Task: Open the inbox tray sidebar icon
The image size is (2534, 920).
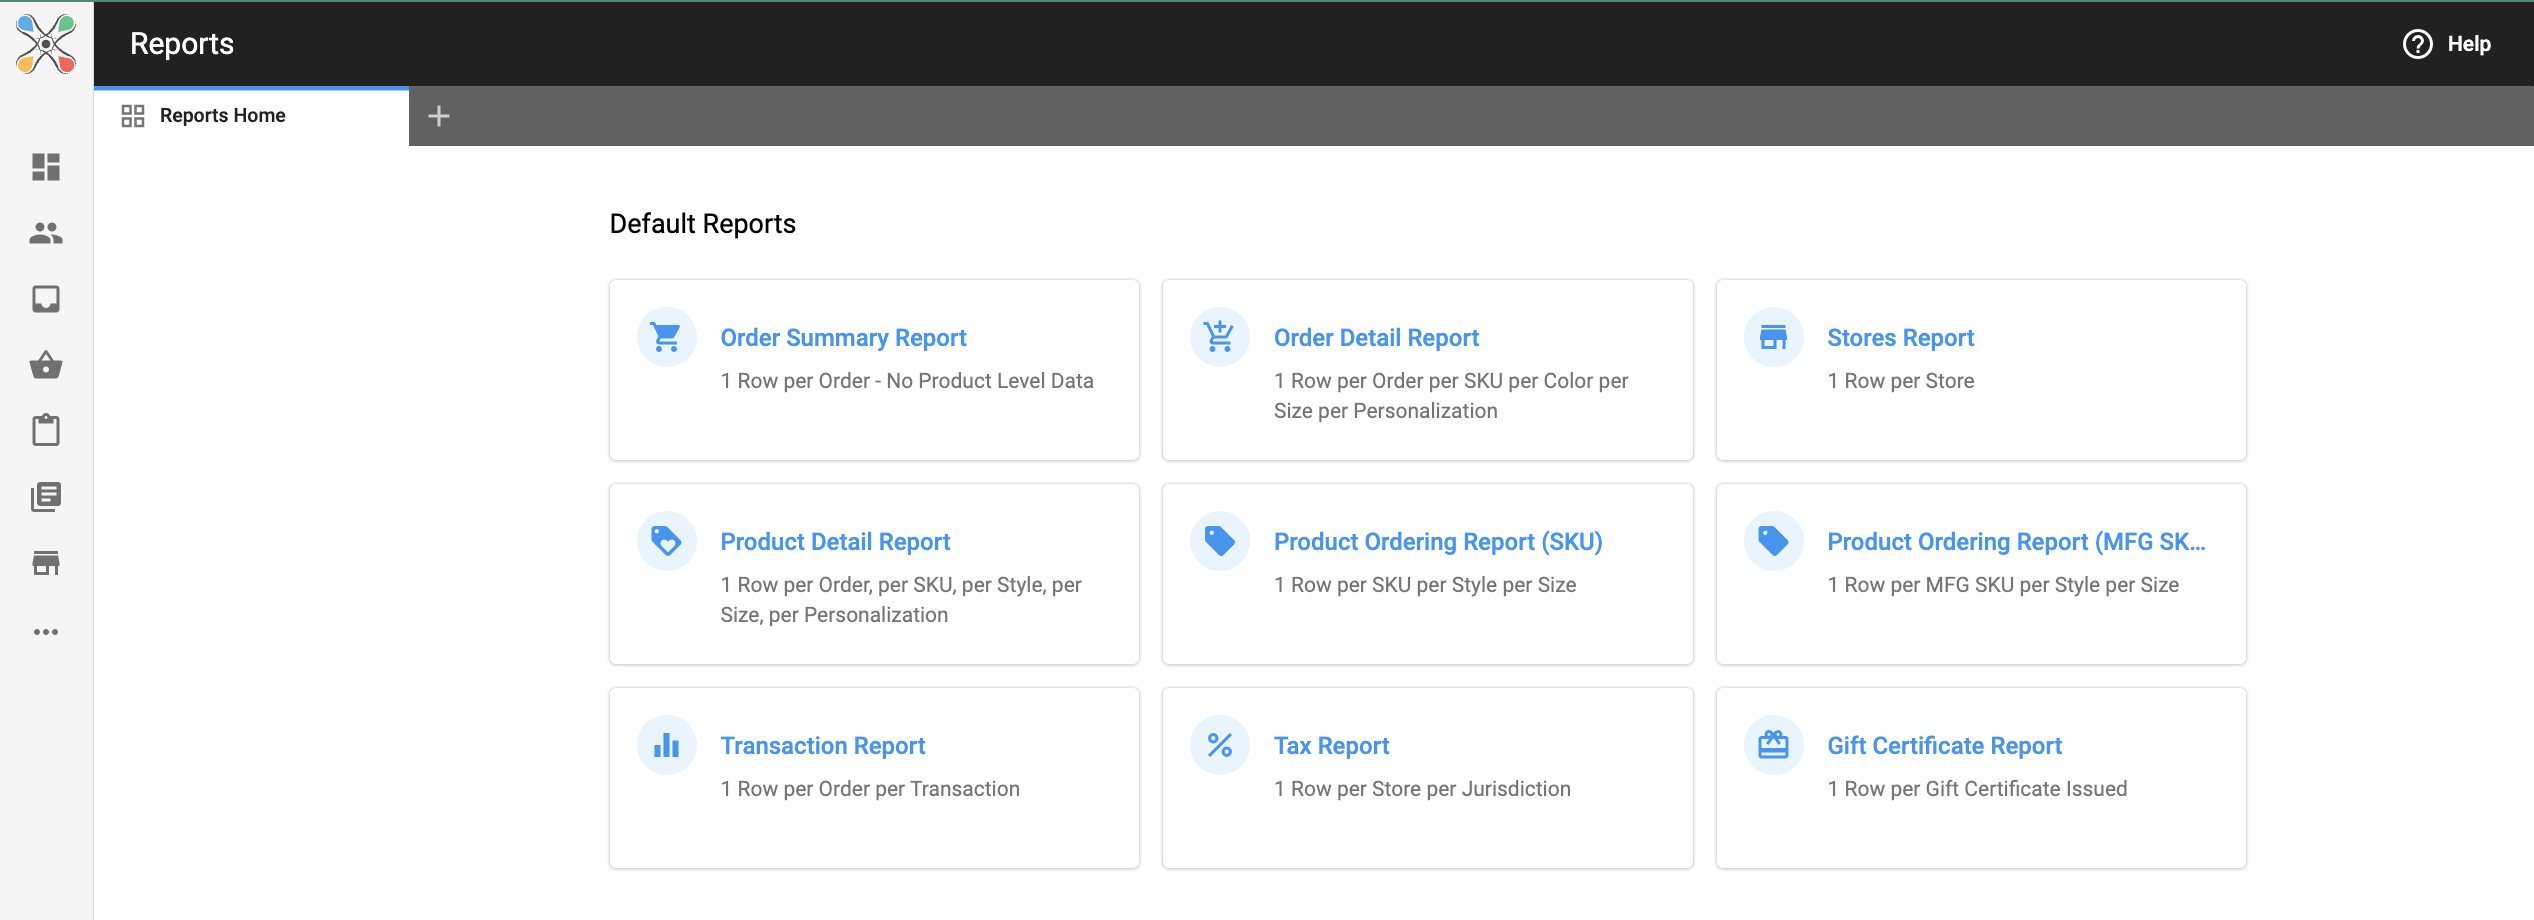Action: 46,299
